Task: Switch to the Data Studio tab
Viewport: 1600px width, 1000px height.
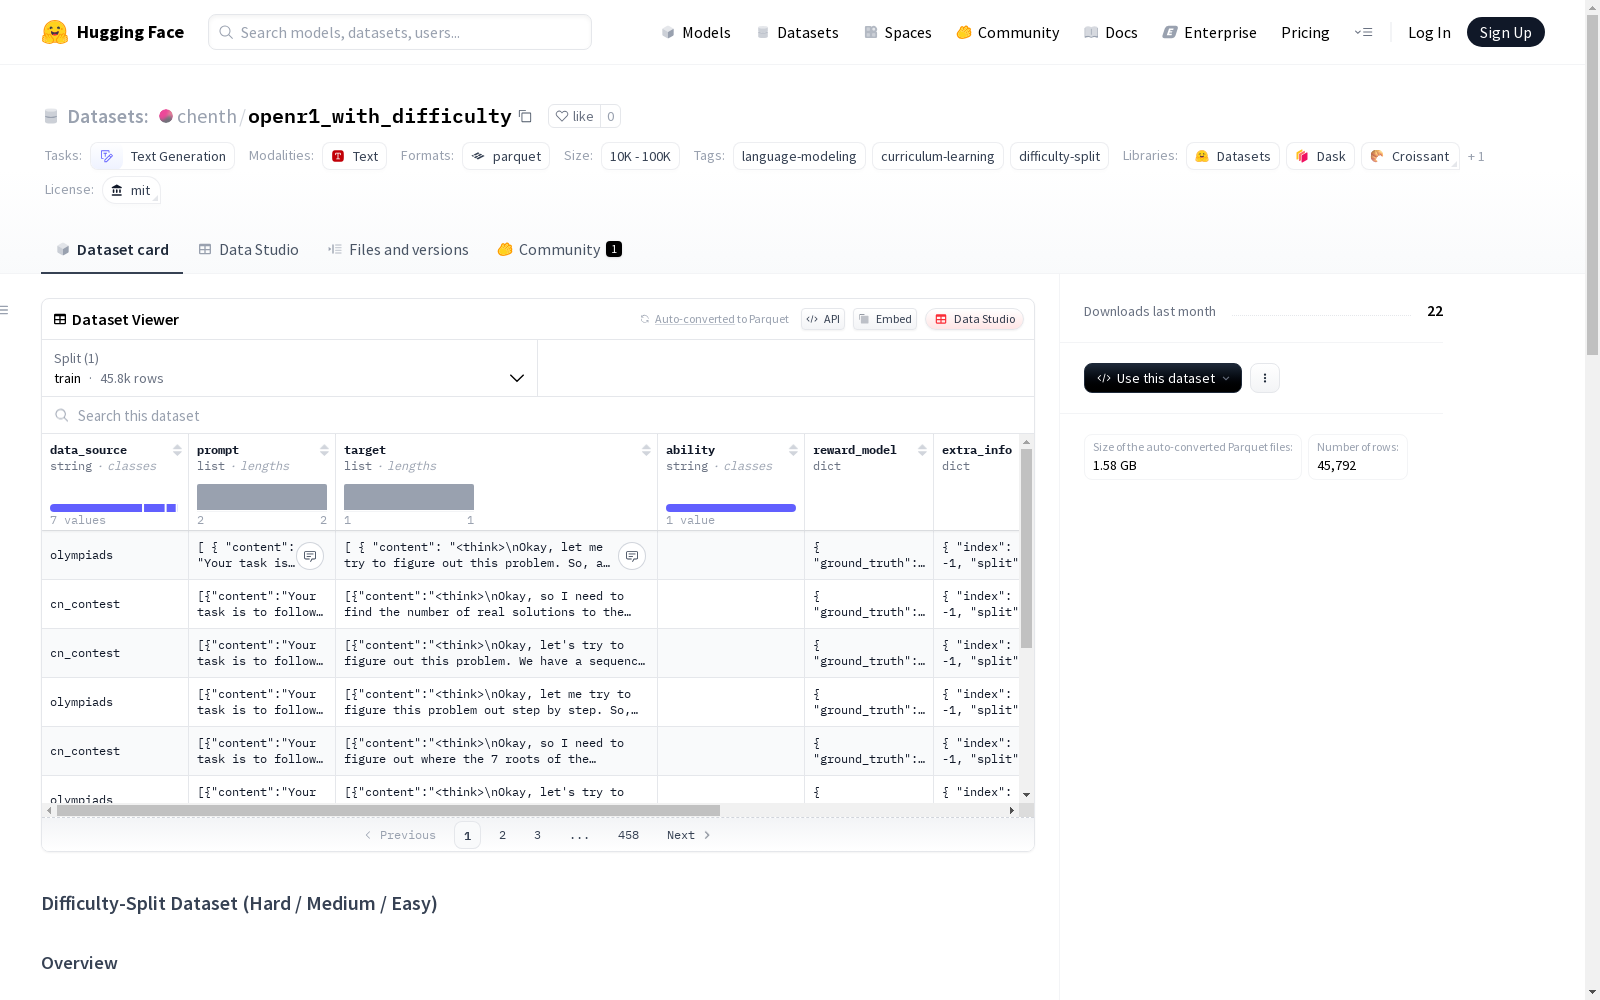Action: tap(248, 250)
